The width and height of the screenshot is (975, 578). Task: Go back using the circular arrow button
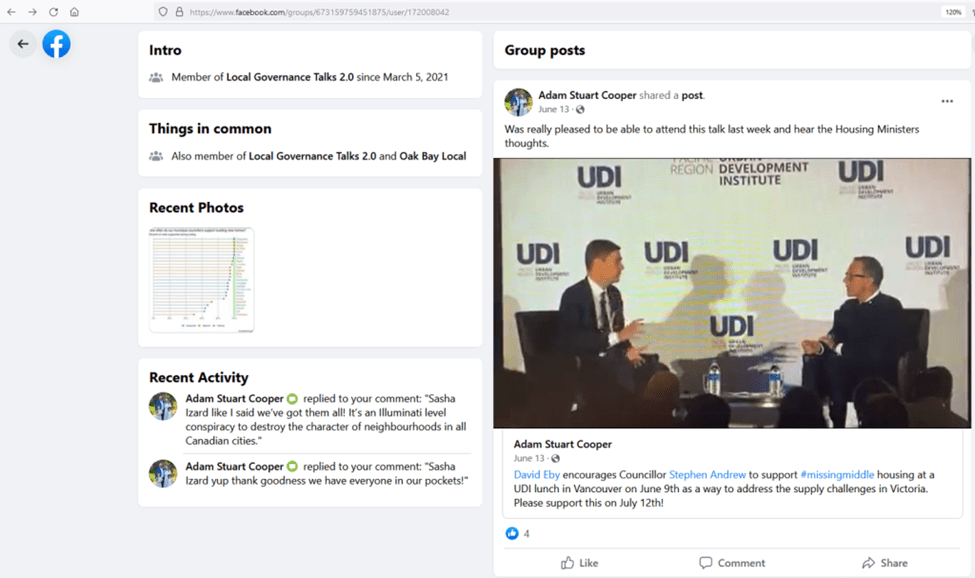[x=23, y=44]
